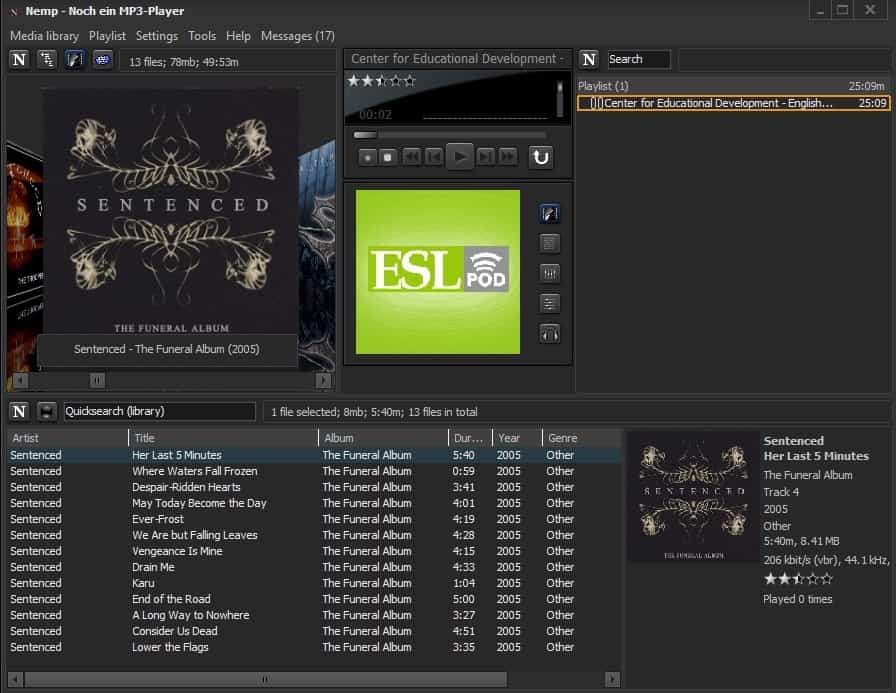896x693 pixels.
Task: Open the equalizer panel icon
Action: [x=549, y=273]
